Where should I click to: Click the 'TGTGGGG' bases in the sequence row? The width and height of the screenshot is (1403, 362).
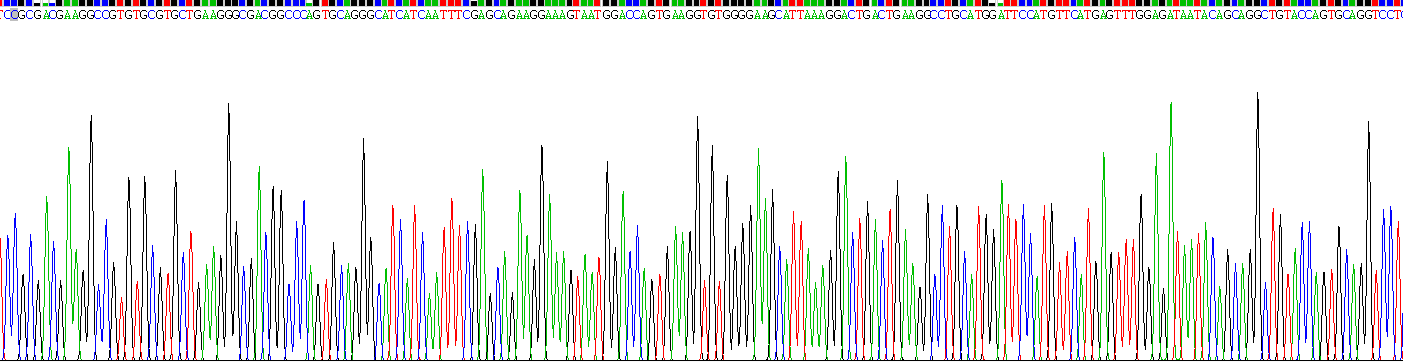click(x=726, y=15)
